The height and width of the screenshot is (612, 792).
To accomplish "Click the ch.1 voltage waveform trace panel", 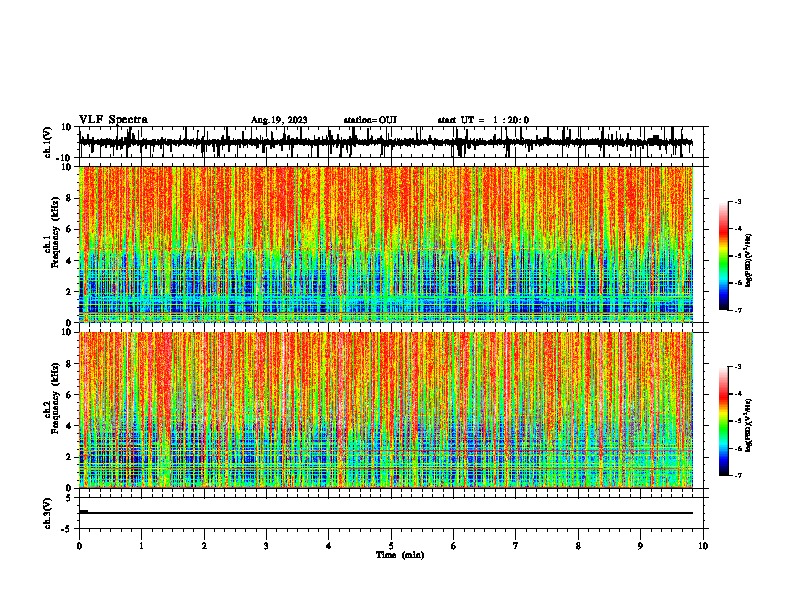I will point(391,142).
